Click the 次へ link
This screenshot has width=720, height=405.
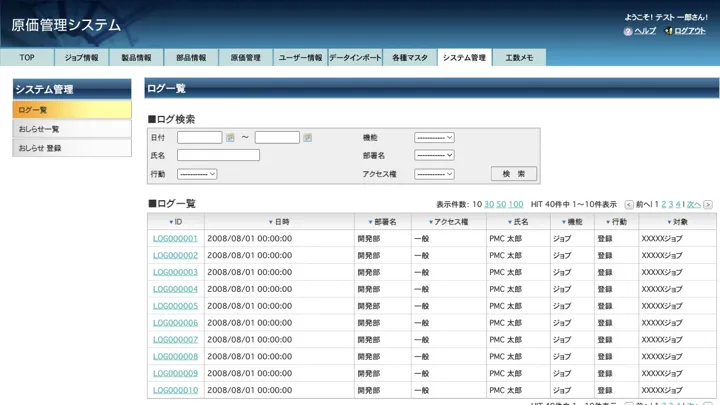[694, 204]
